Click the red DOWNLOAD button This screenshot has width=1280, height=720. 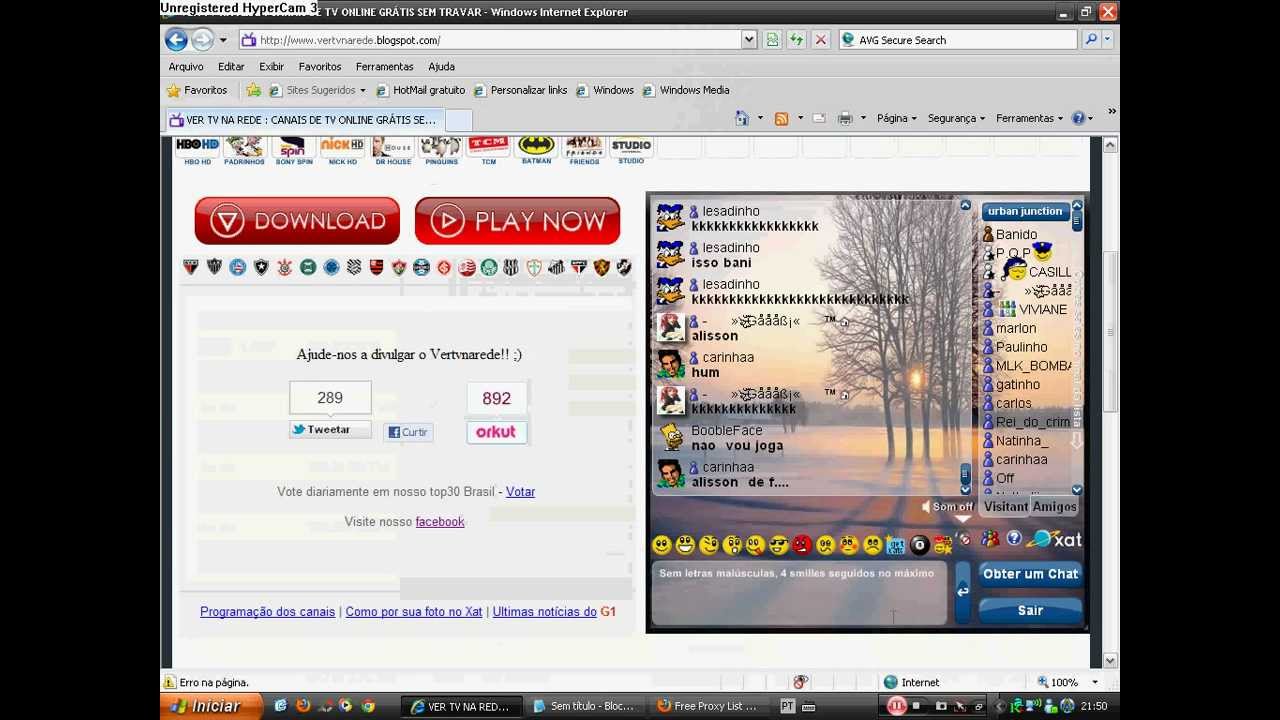pos(297,221)
